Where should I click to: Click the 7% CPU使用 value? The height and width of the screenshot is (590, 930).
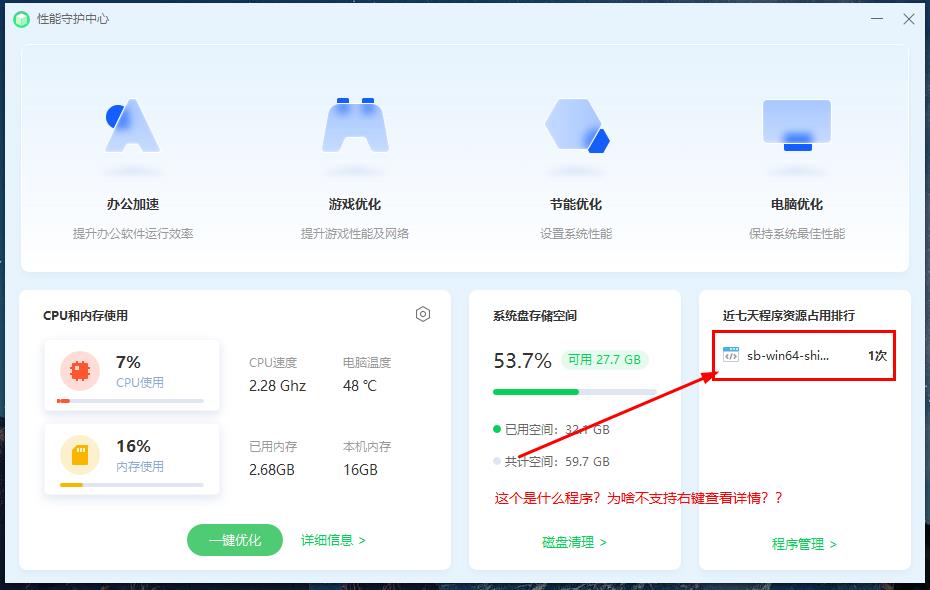pyautogui.click(x=128, y=362)
